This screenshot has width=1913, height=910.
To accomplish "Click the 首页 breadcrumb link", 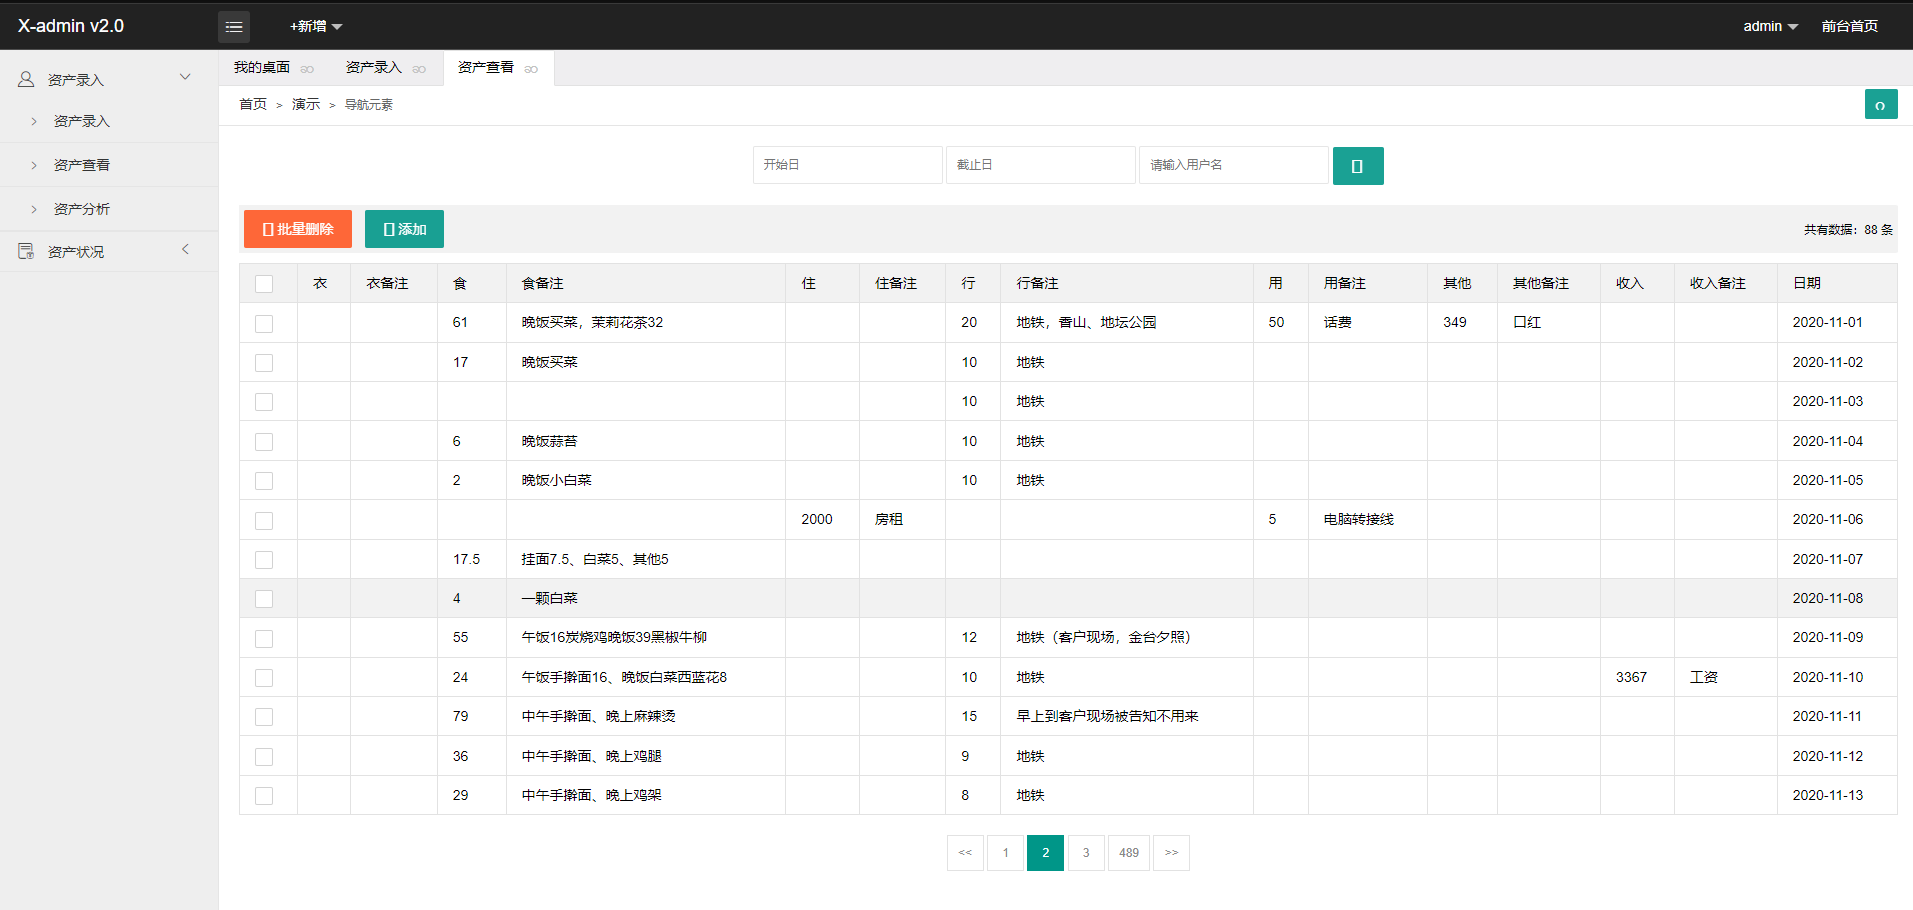I will tap(253, 104).
